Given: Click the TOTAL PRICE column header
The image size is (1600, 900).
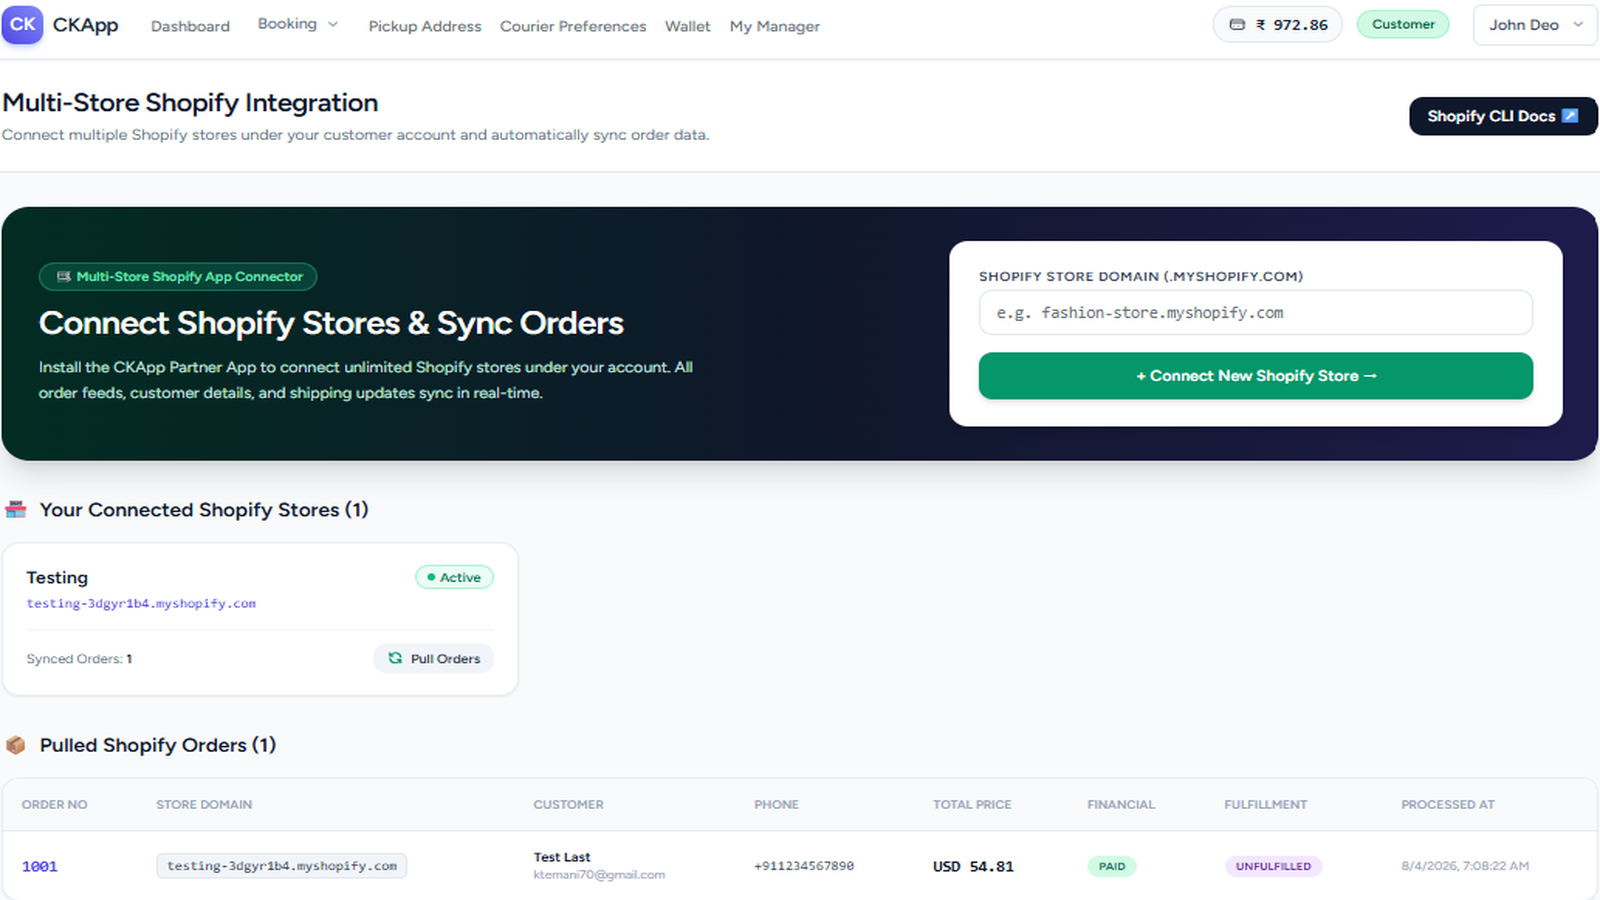Looking at the screenshot, I should (x=972, y=805).
